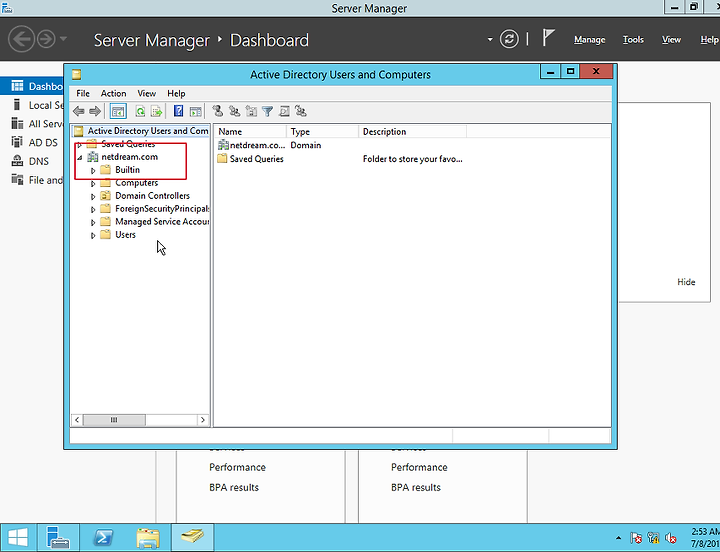The width and height of the screenshot is (720, 552).
Task: Select Computers folder in tree
Action: coord(136,183)
